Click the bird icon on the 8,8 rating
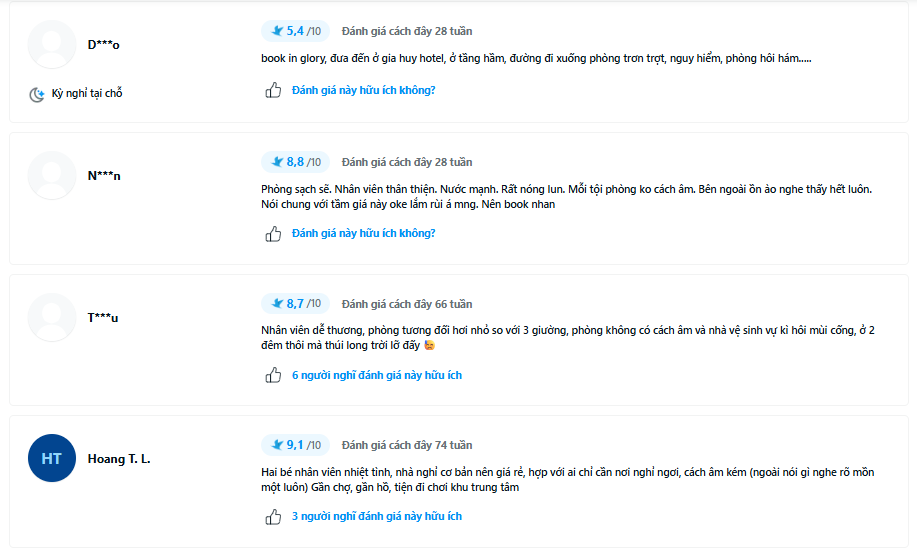The image size is (917, 552). click(x=277, y=162)
